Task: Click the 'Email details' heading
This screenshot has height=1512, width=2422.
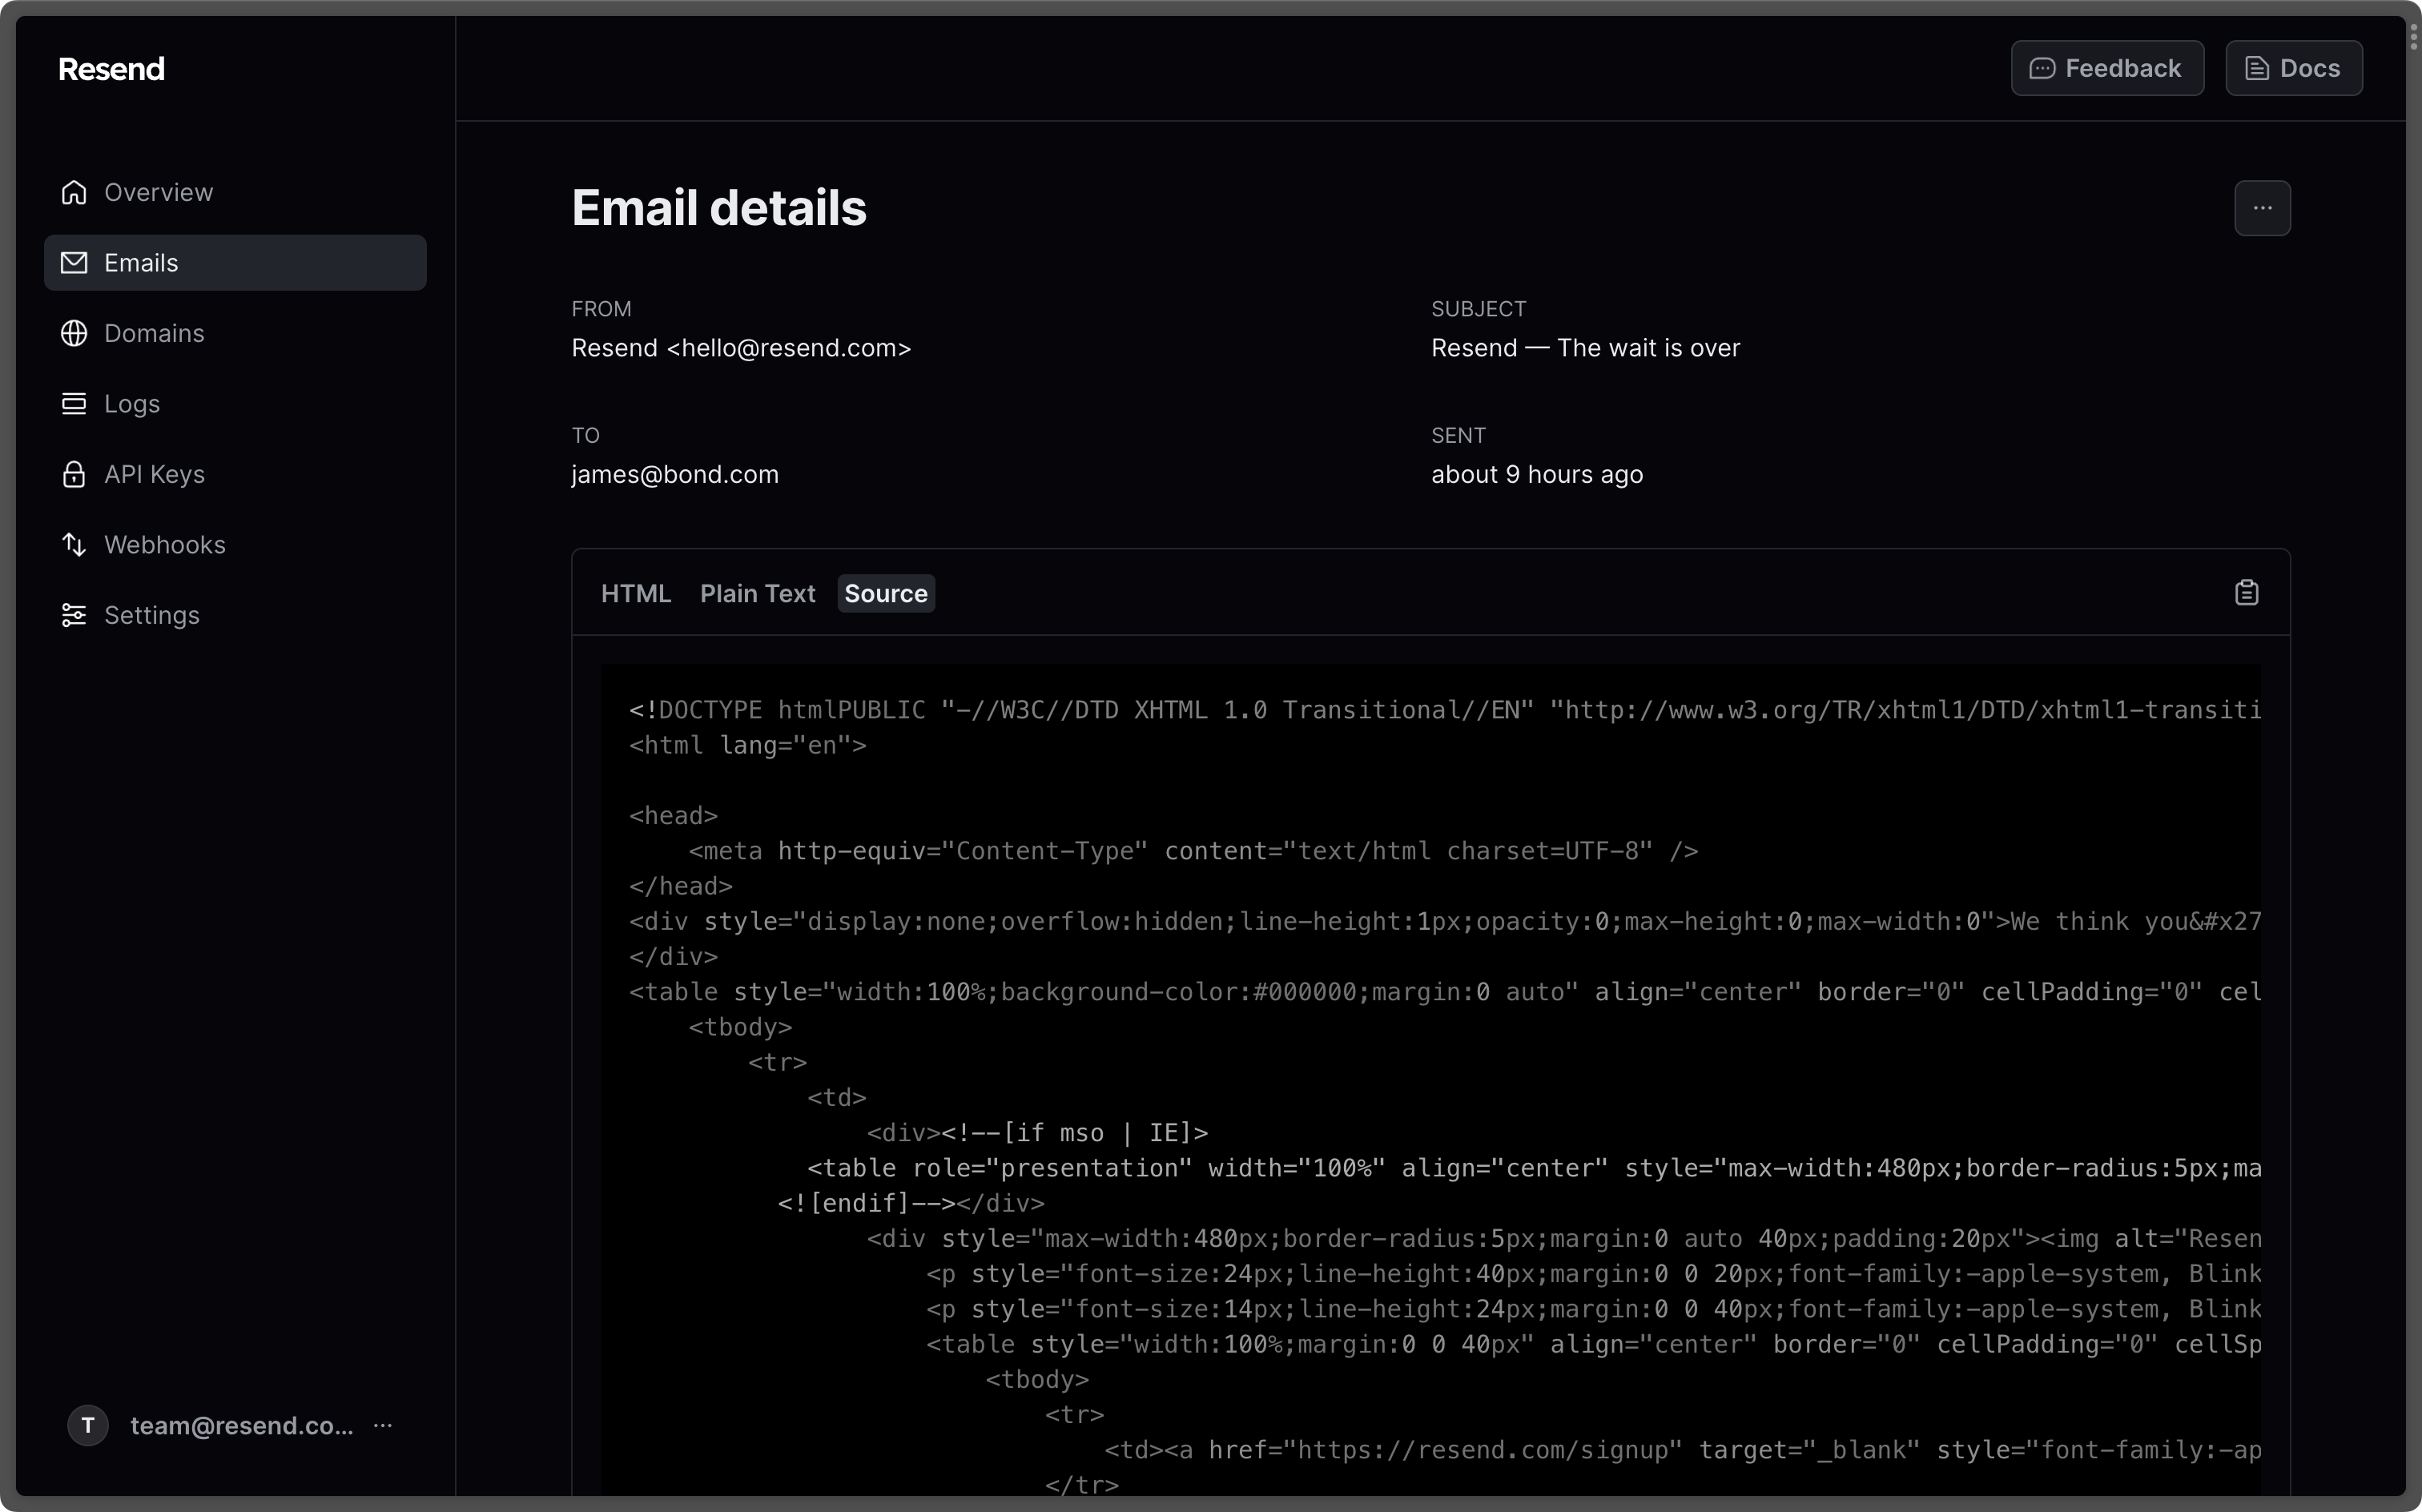Action: 719,208
